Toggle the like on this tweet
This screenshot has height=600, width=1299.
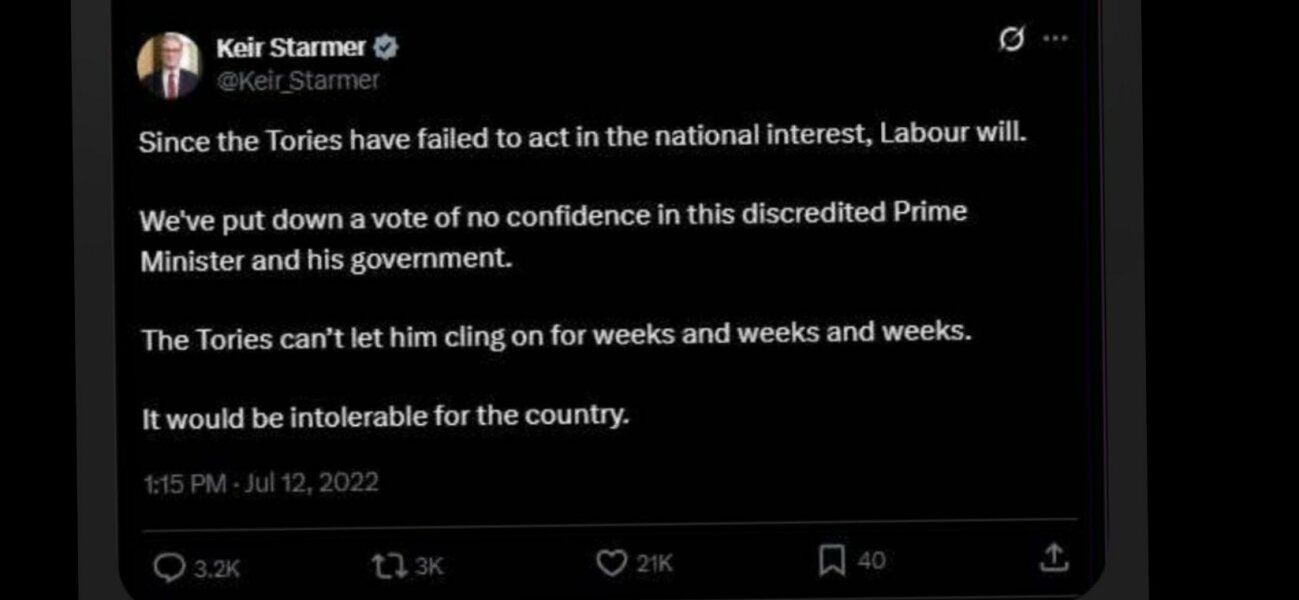pyautogui.click(x=611, y=565)
